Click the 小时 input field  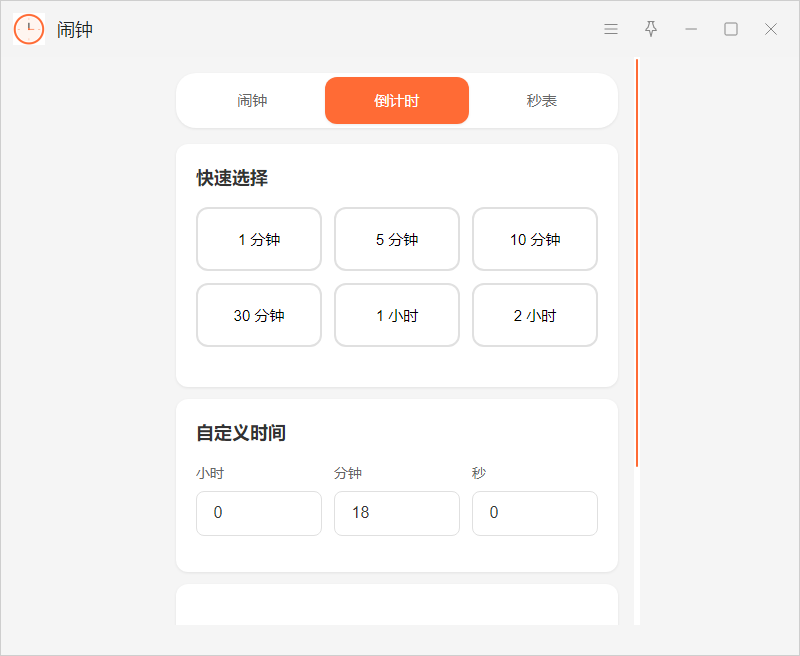[x=259, y=513]
